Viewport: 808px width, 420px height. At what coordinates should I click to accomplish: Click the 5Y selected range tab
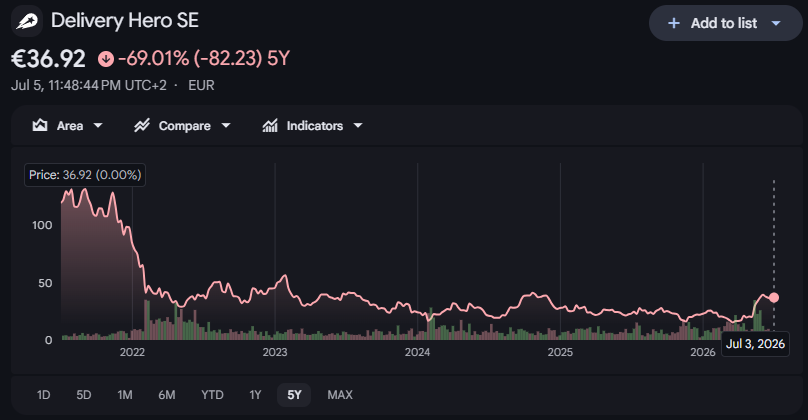pos(294,395)
